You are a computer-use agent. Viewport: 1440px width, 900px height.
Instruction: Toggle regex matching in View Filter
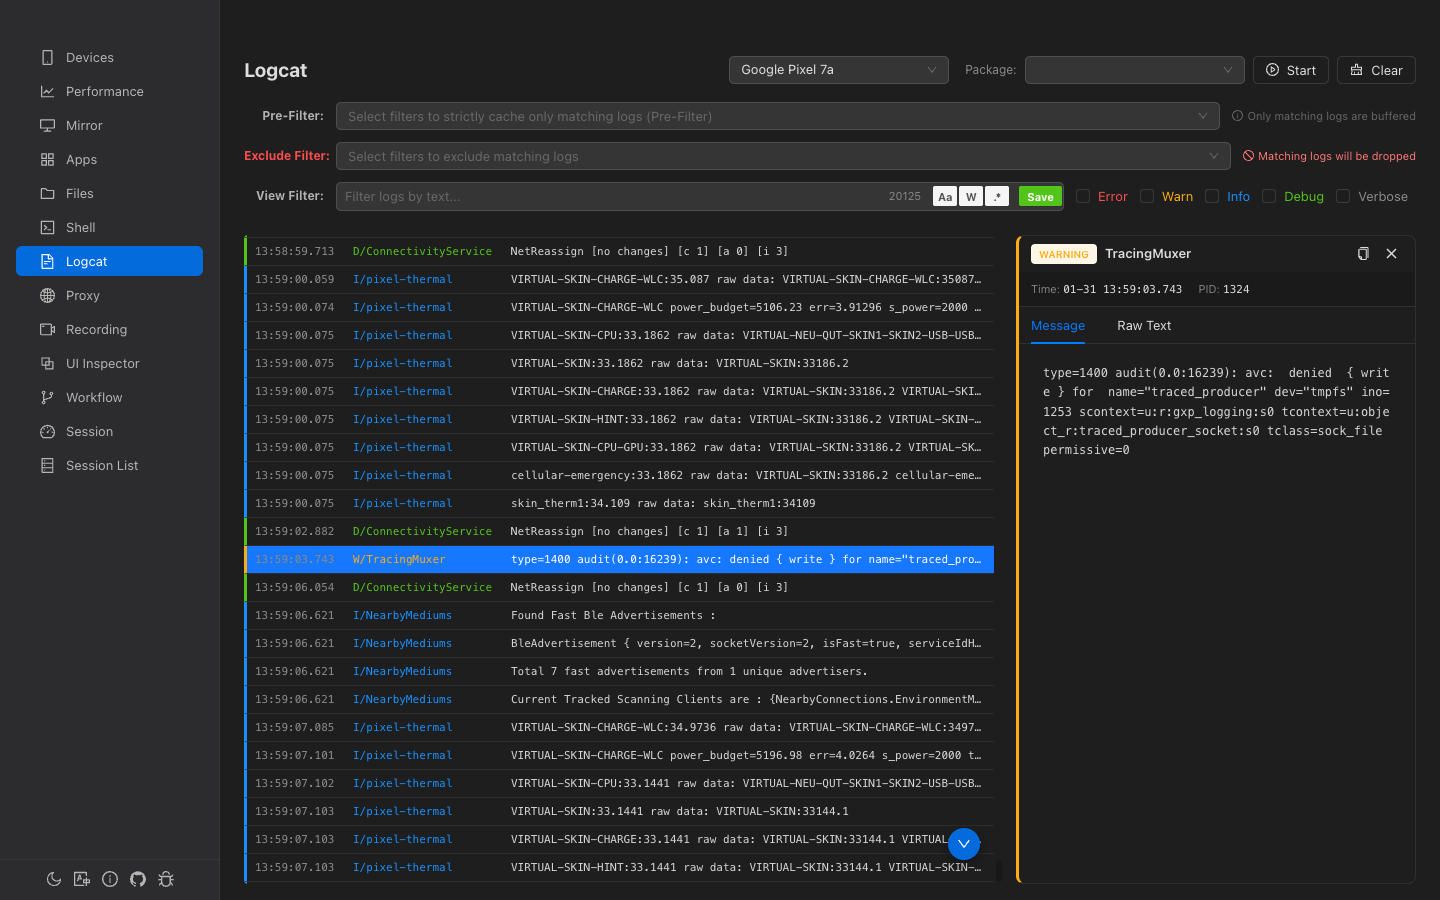[997, 197]
